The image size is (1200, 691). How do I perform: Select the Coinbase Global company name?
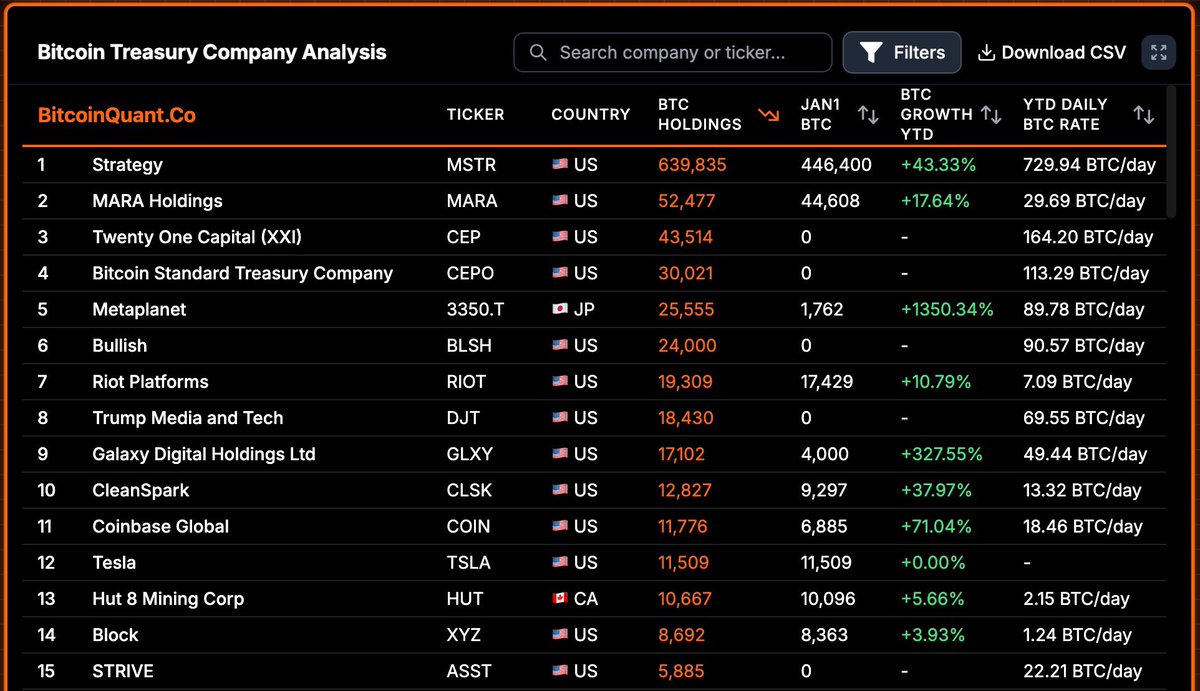click(161, 527)
